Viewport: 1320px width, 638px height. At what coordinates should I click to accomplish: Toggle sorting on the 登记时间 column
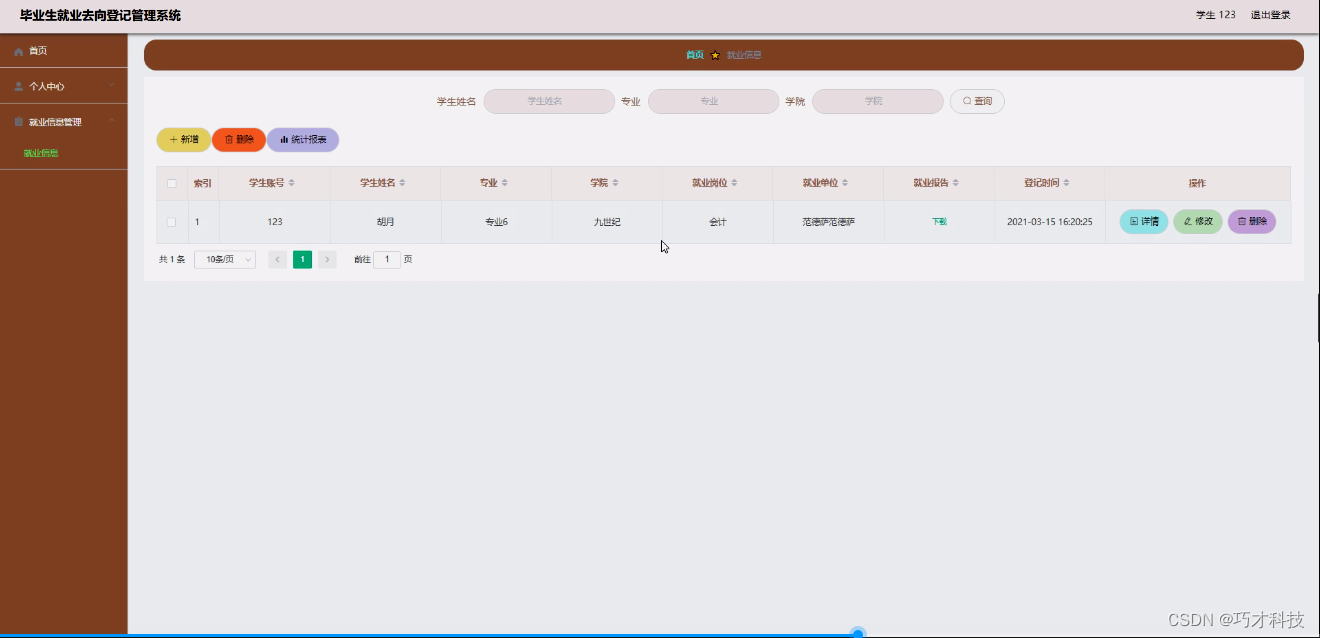point(1066,183)
